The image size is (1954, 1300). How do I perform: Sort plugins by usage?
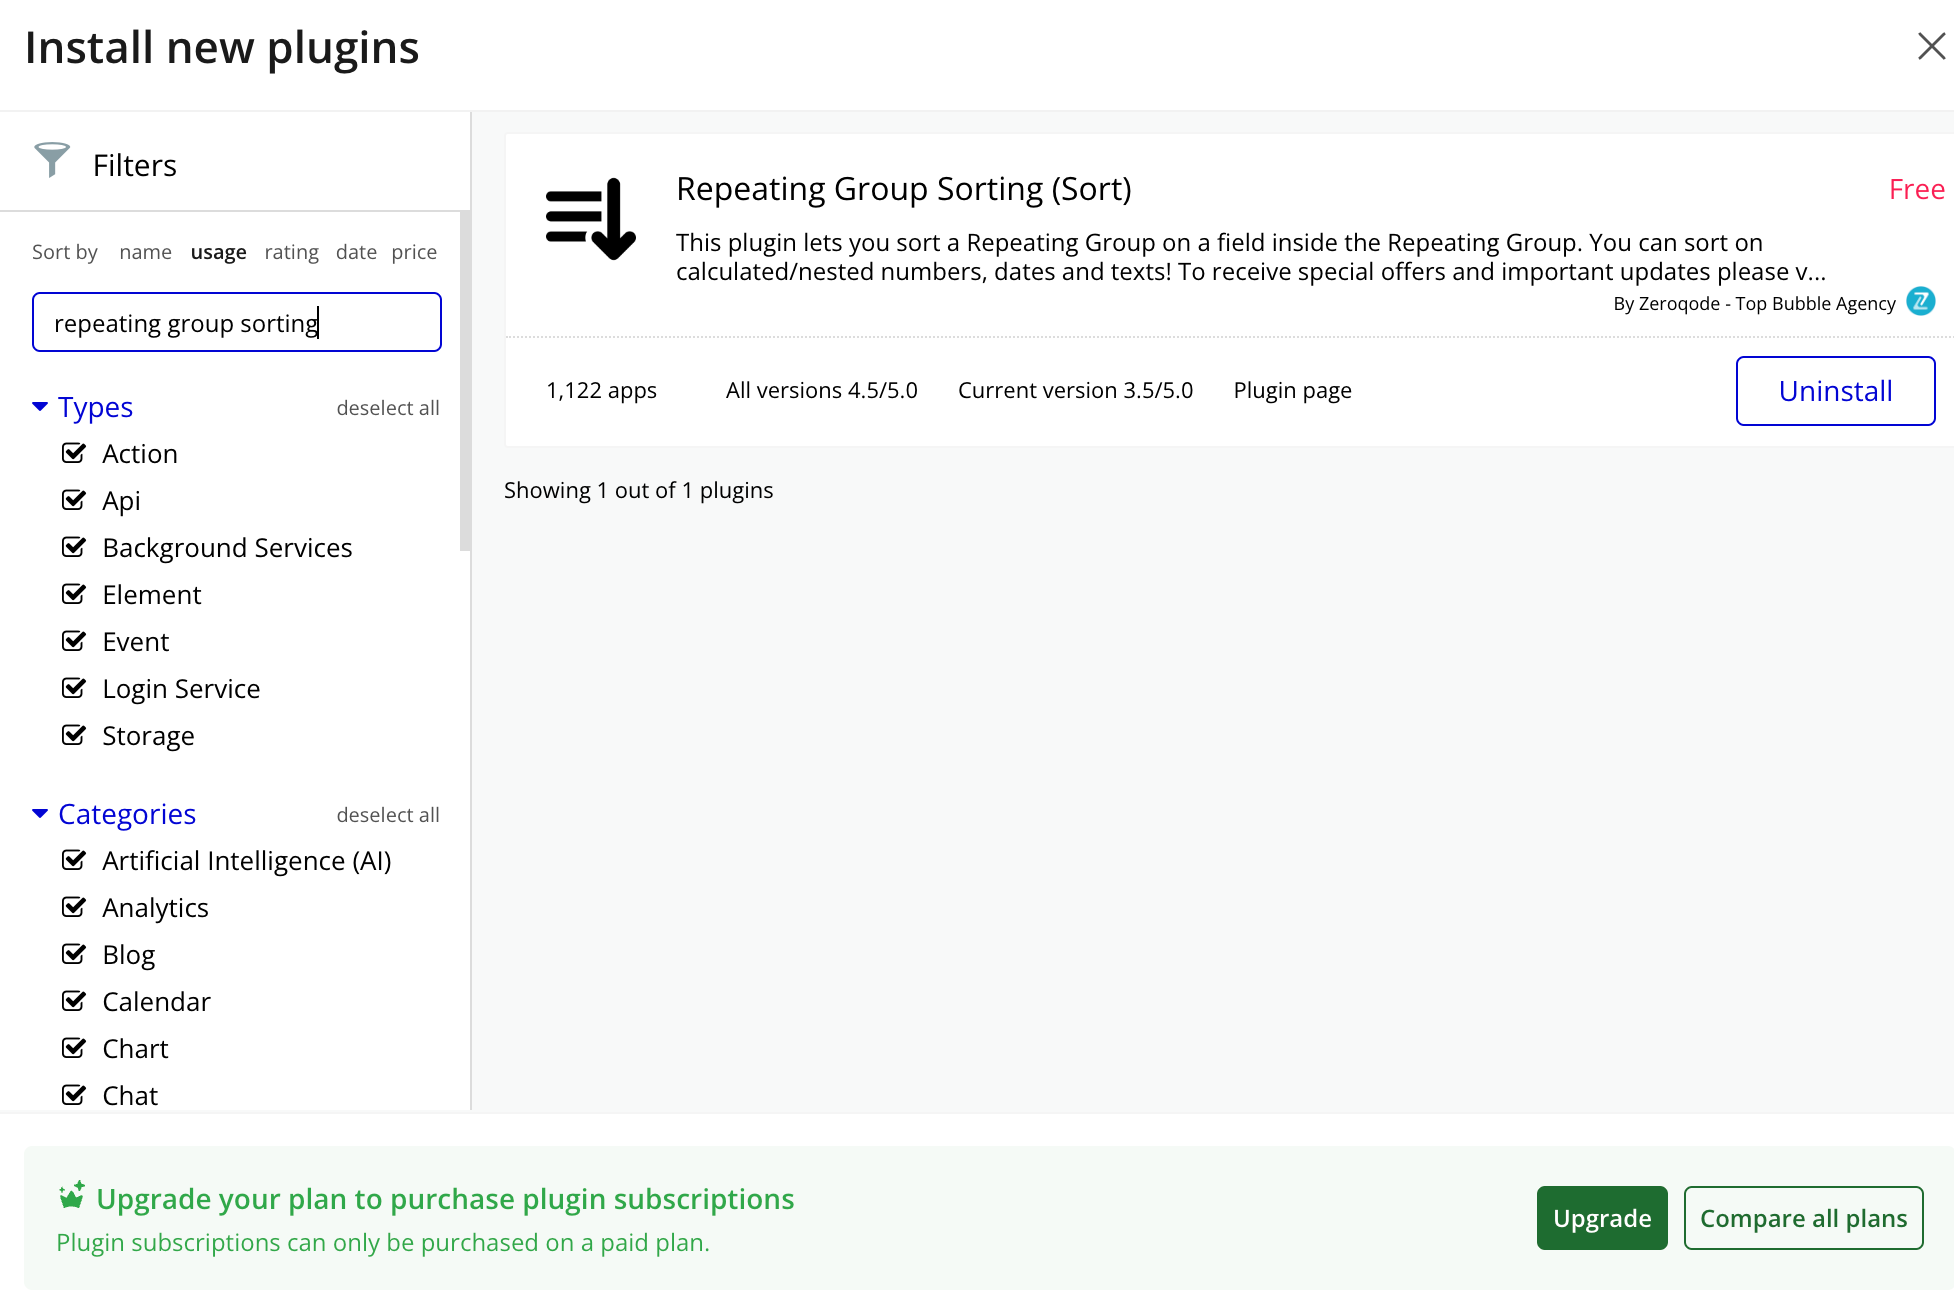pos(219,252)
